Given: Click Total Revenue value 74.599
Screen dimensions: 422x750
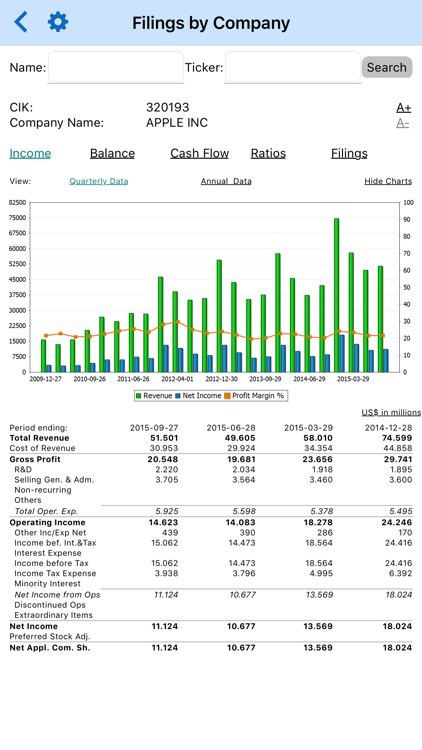Looking at the screenshot, I should click(x=397, y=438).
